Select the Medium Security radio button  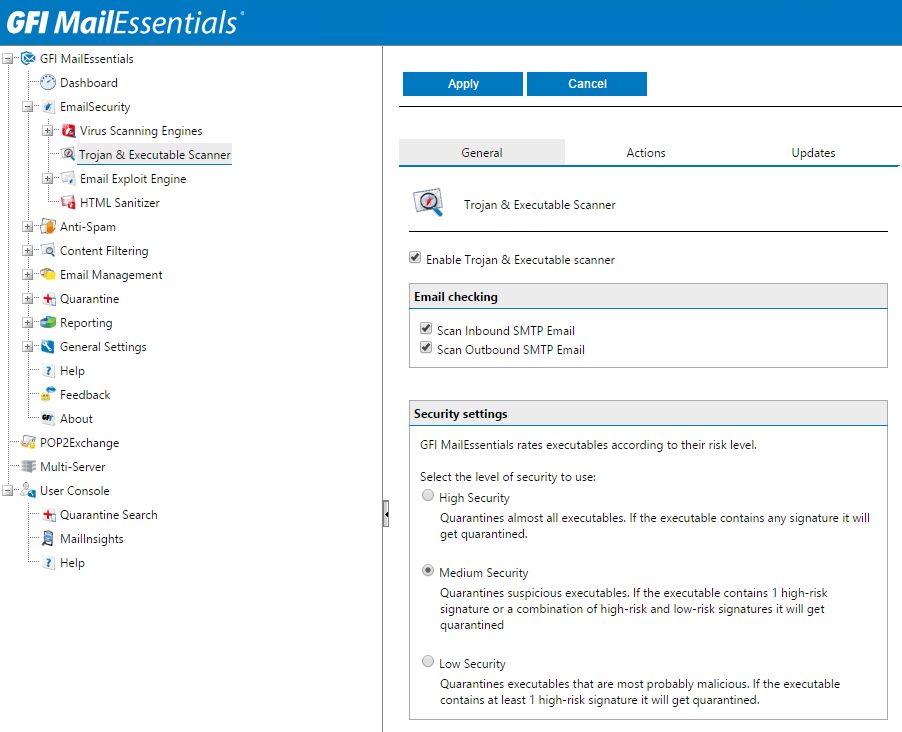coord(427,570)
